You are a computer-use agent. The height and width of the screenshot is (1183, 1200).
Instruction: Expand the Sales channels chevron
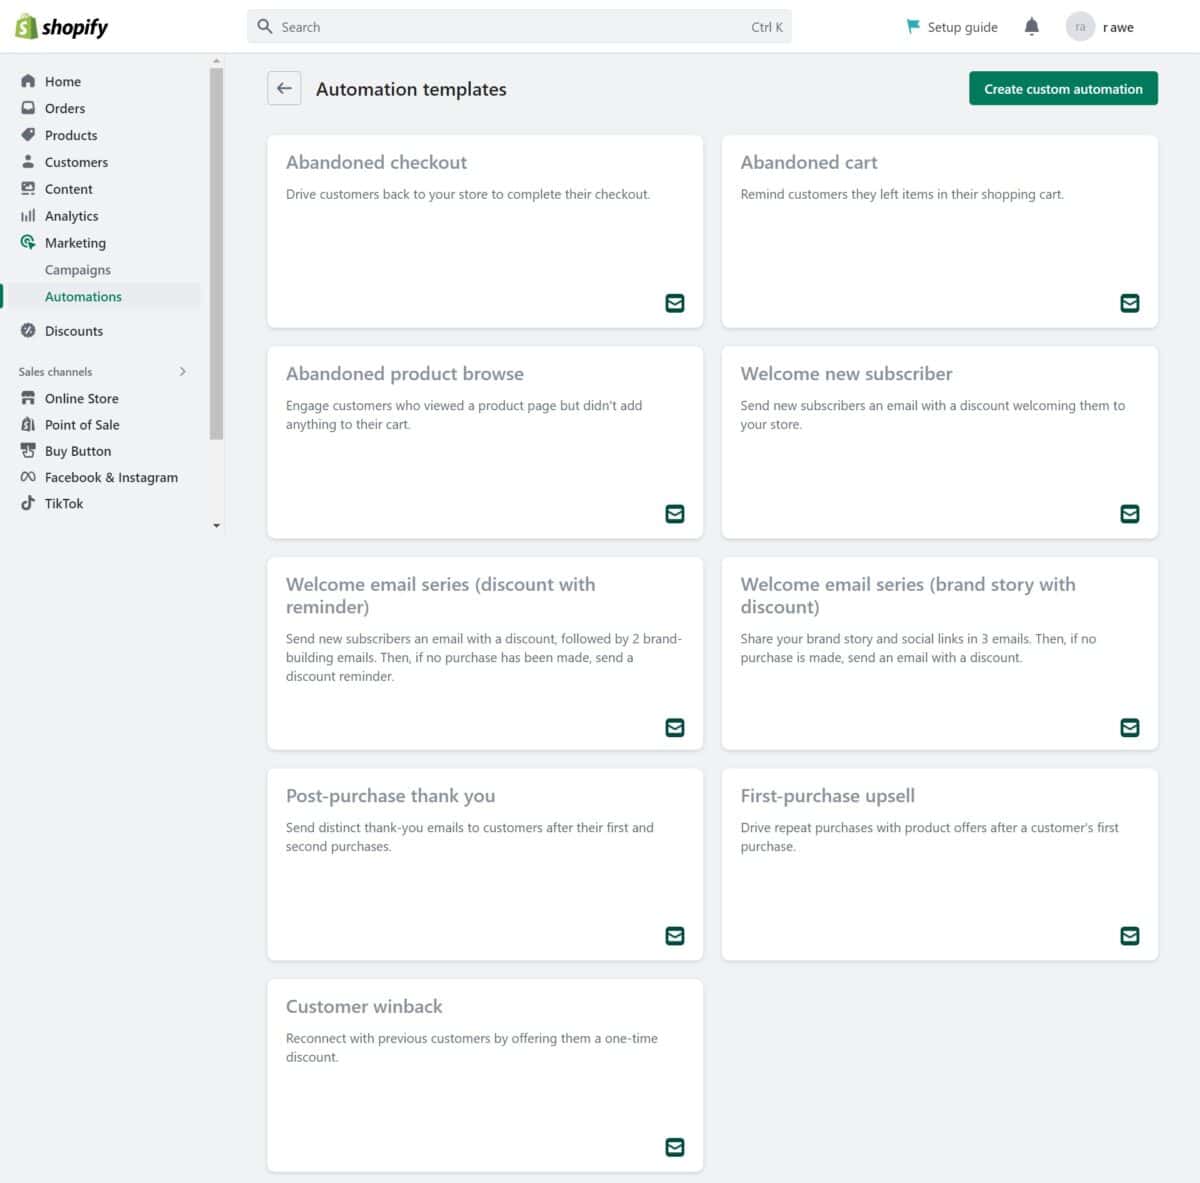182,371
